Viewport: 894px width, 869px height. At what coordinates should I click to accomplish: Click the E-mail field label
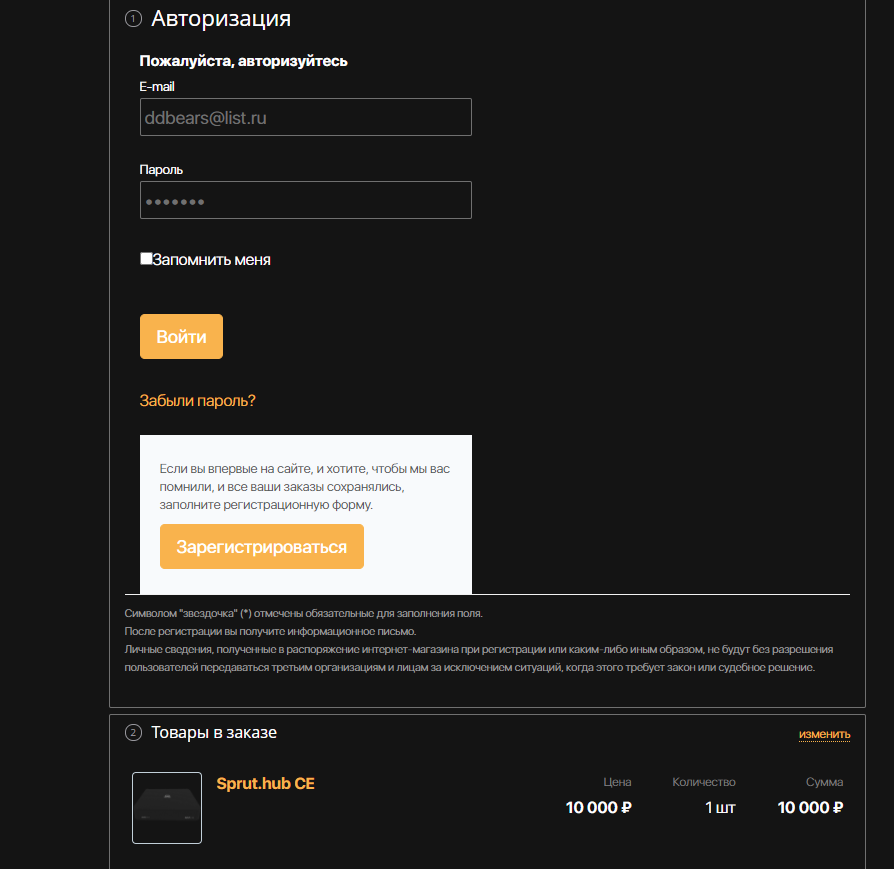pos(157,87)
